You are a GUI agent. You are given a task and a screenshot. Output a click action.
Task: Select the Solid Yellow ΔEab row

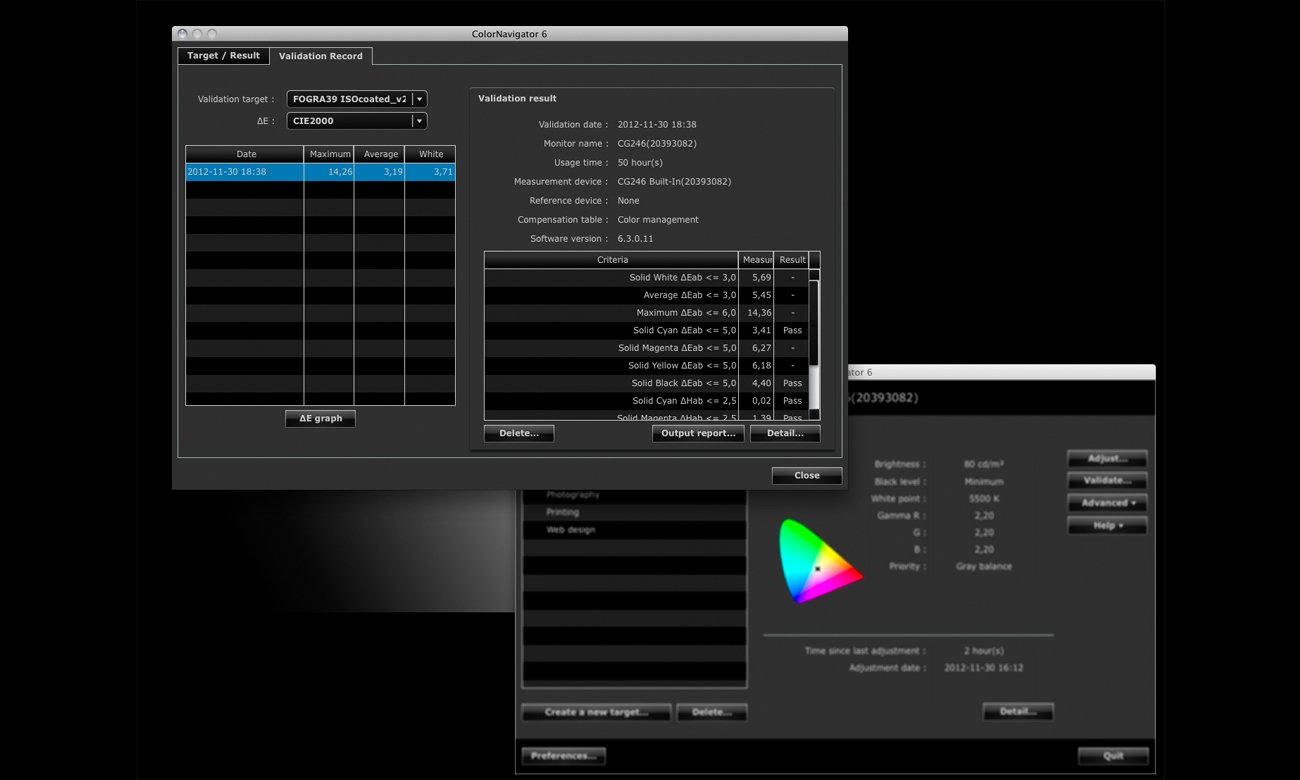point(647,366)
